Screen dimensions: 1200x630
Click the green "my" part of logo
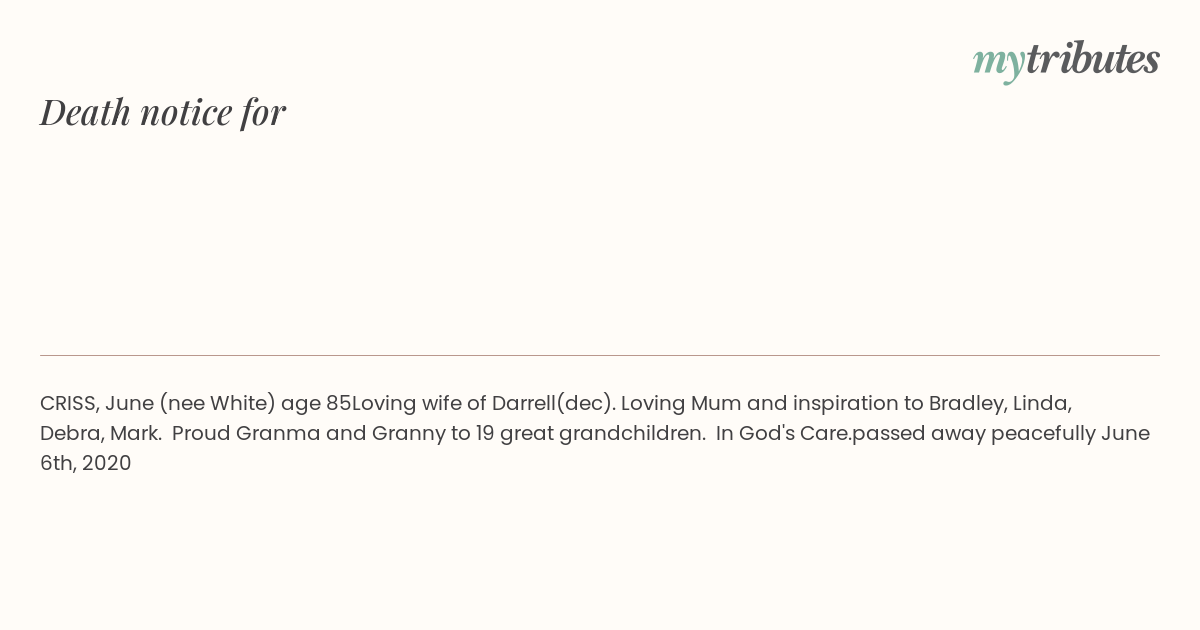coord(998,61)
